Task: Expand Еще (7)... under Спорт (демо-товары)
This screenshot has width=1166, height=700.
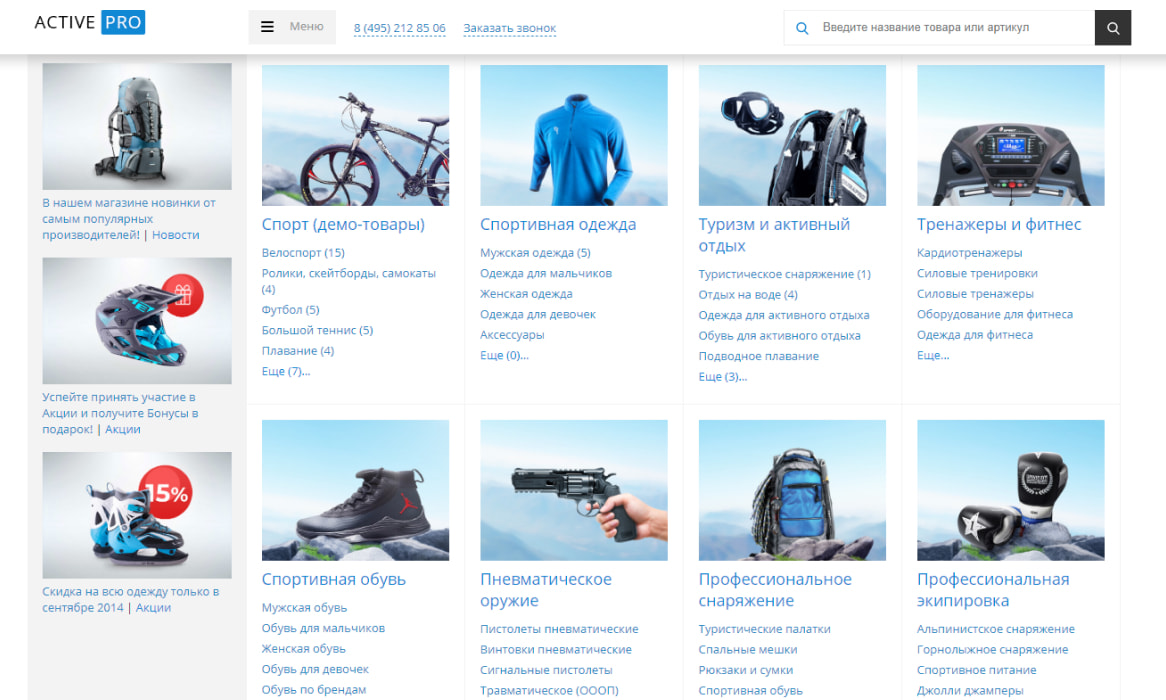Action: click(x=286, y=372)
